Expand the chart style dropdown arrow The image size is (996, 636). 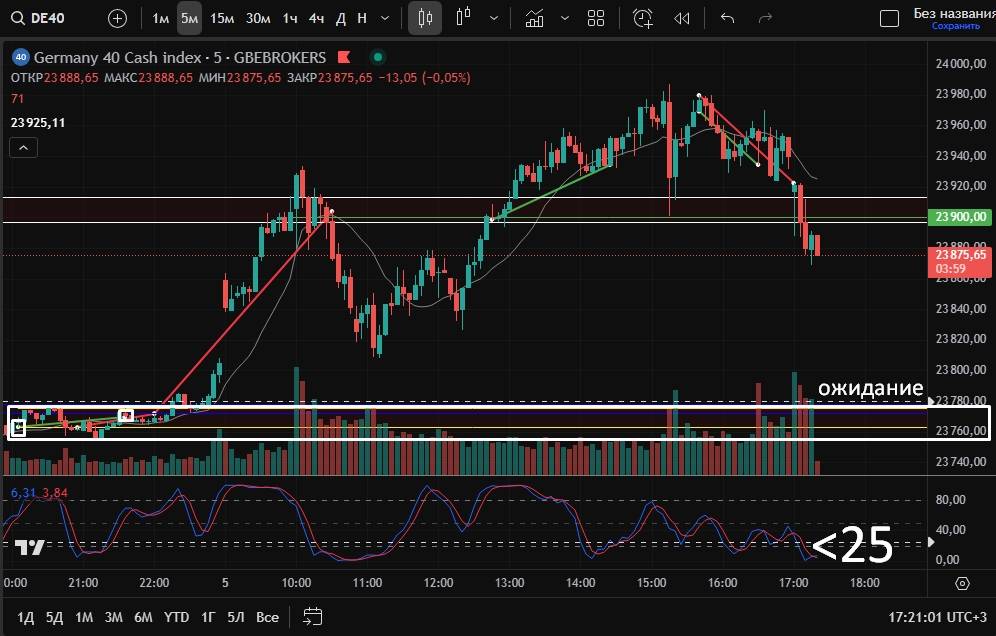pyautogui.click(x=494, y=18)
